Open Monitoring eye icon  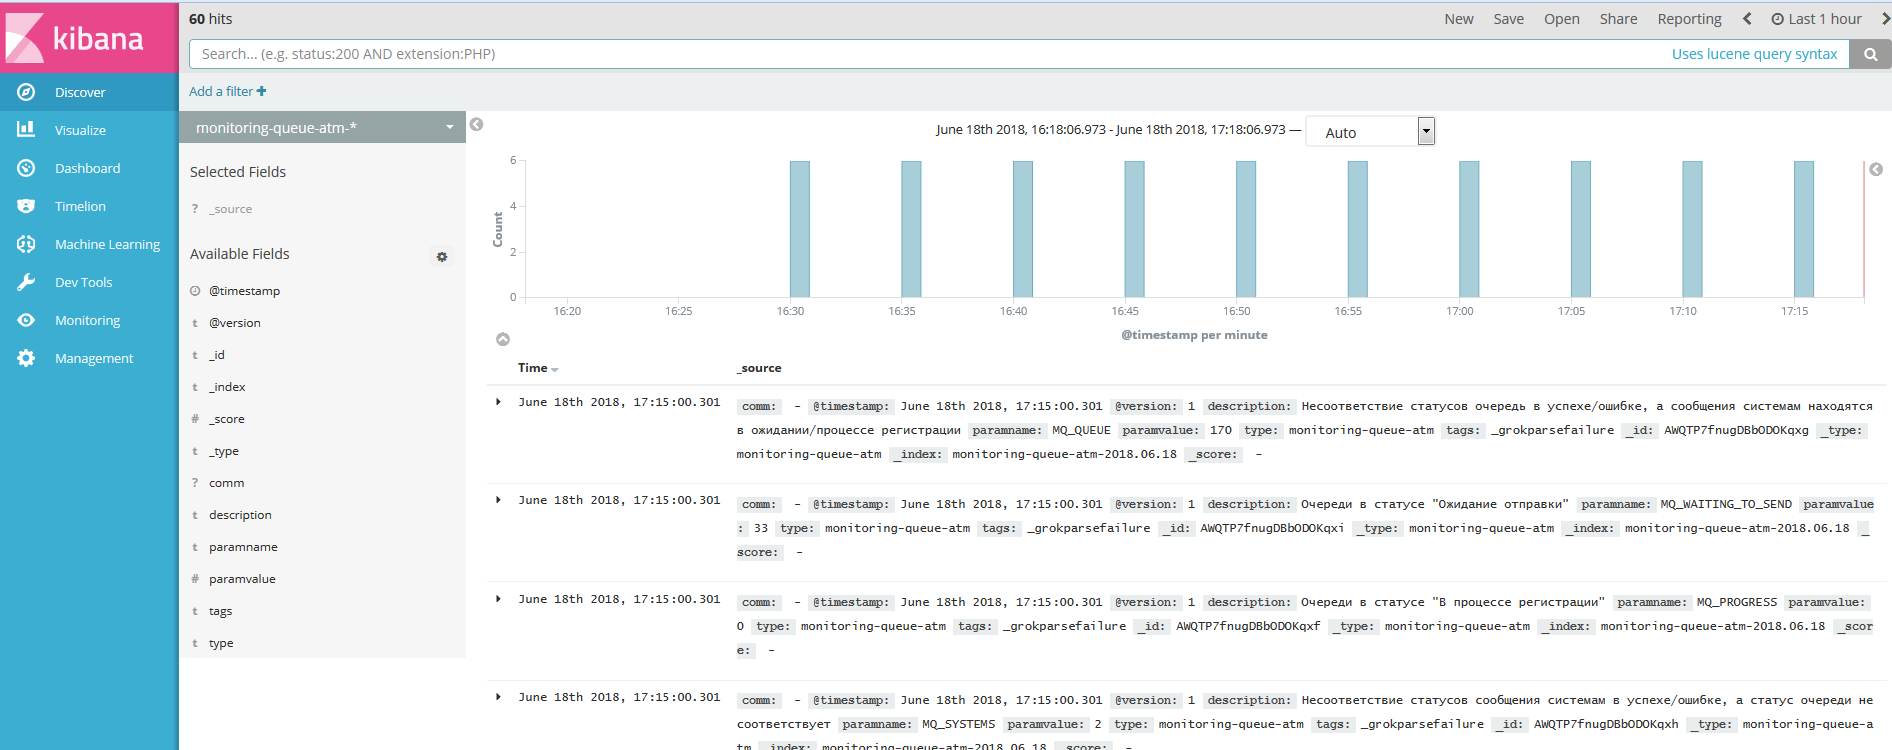(26, 320)
